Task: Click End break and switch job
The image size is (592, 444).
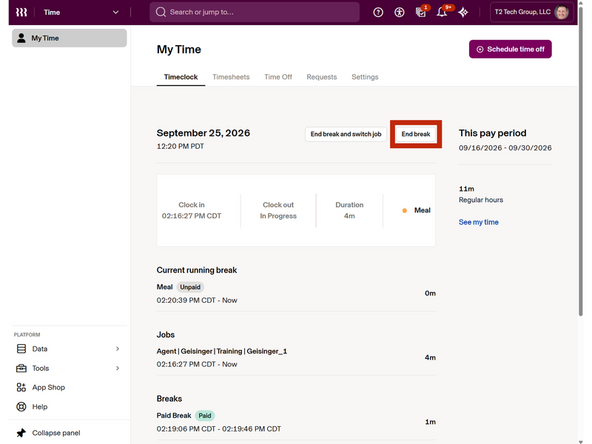Action: (346, 134)
